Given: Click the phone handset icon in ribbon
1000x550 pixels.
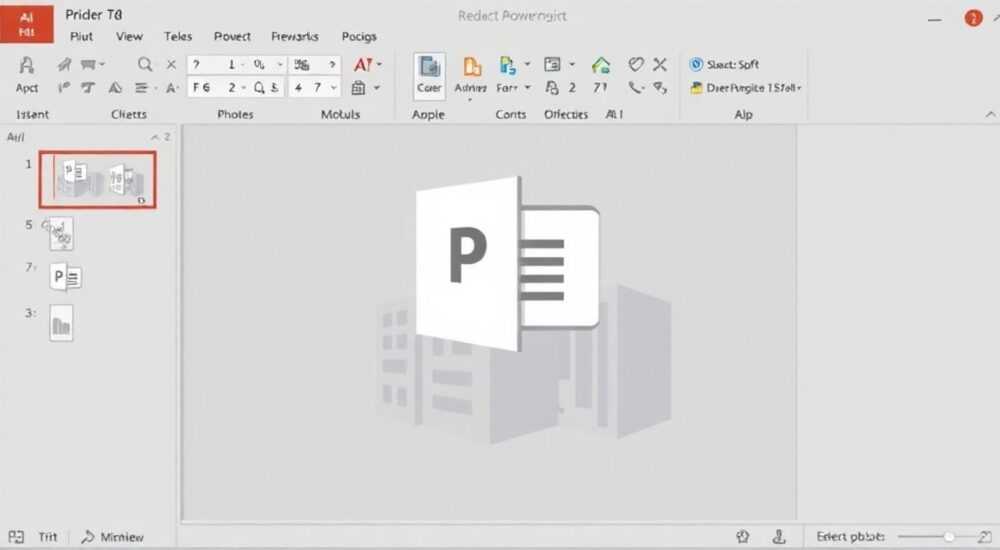Looking at the screenshot, I should tap(635, 87).
